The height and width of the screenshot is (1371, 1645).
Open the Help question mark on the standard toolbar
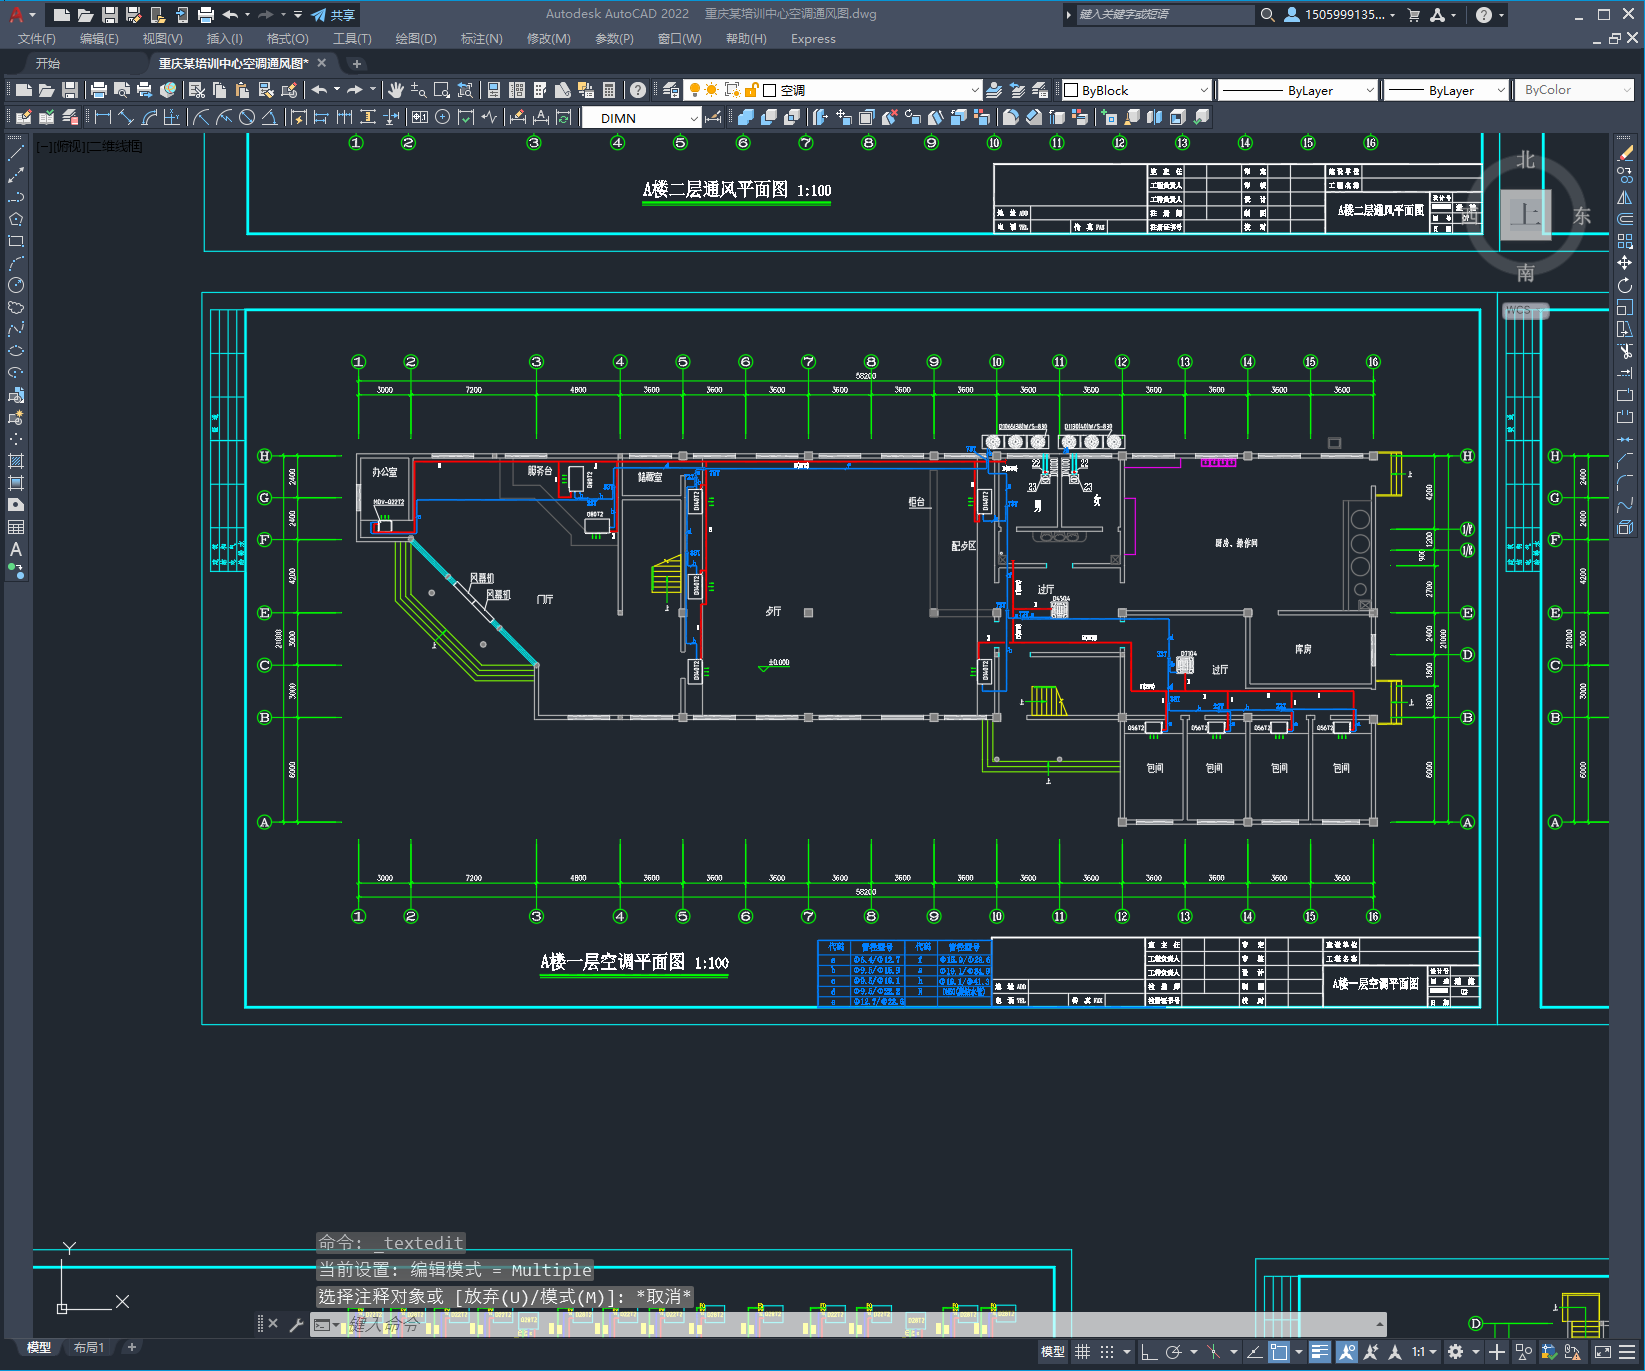tap(638, 90)
